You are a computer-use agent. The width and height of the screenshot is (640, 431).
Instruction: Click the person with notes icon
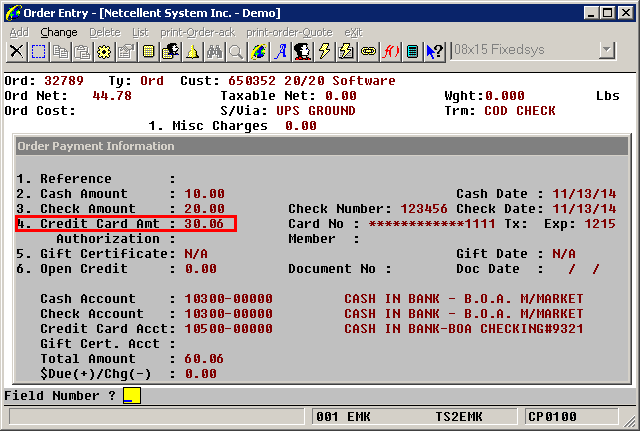click(171, 52)
